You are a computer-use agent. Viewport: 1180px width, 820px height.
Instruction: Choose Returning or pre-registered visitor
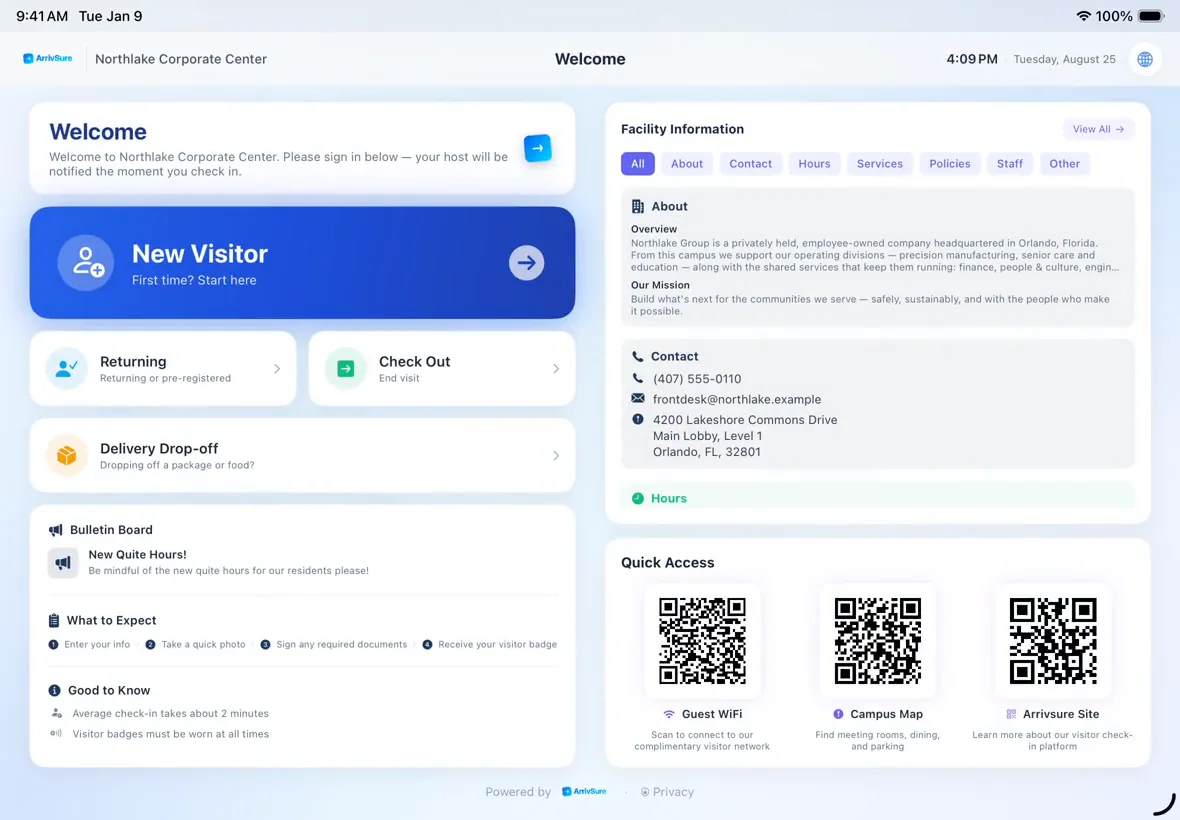point(163,369)
